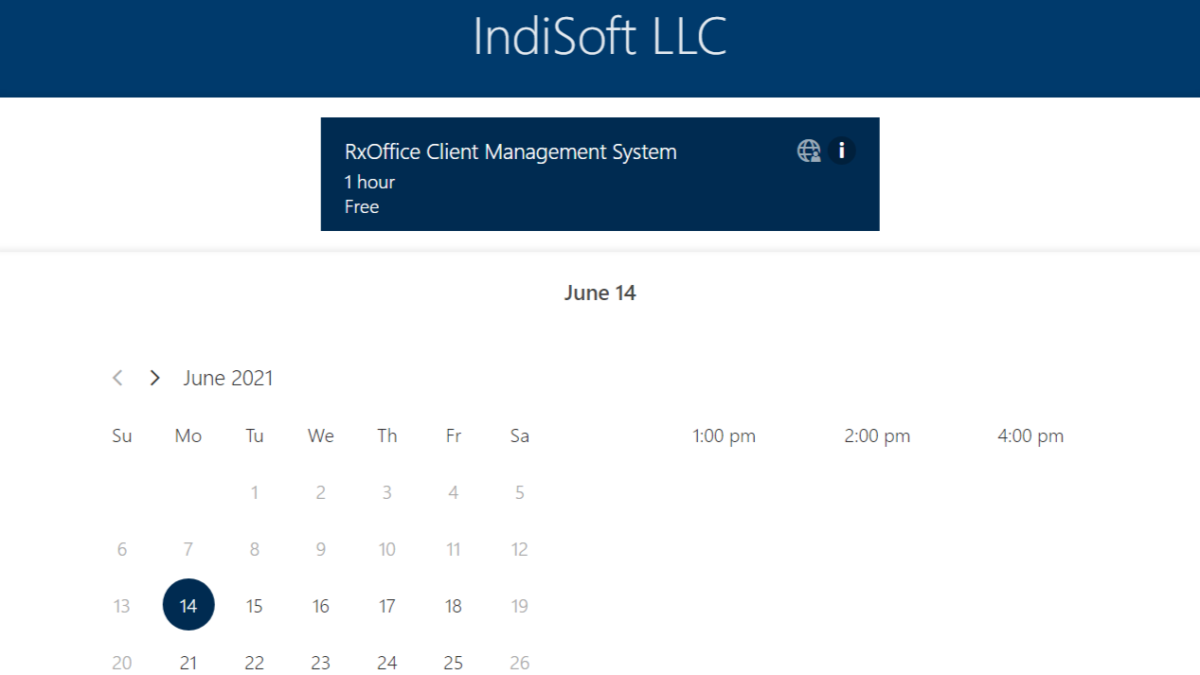The height and width of the screenshot is (675, 1200).
Task: Click the service information icon
Action: [x=842, y=151]
